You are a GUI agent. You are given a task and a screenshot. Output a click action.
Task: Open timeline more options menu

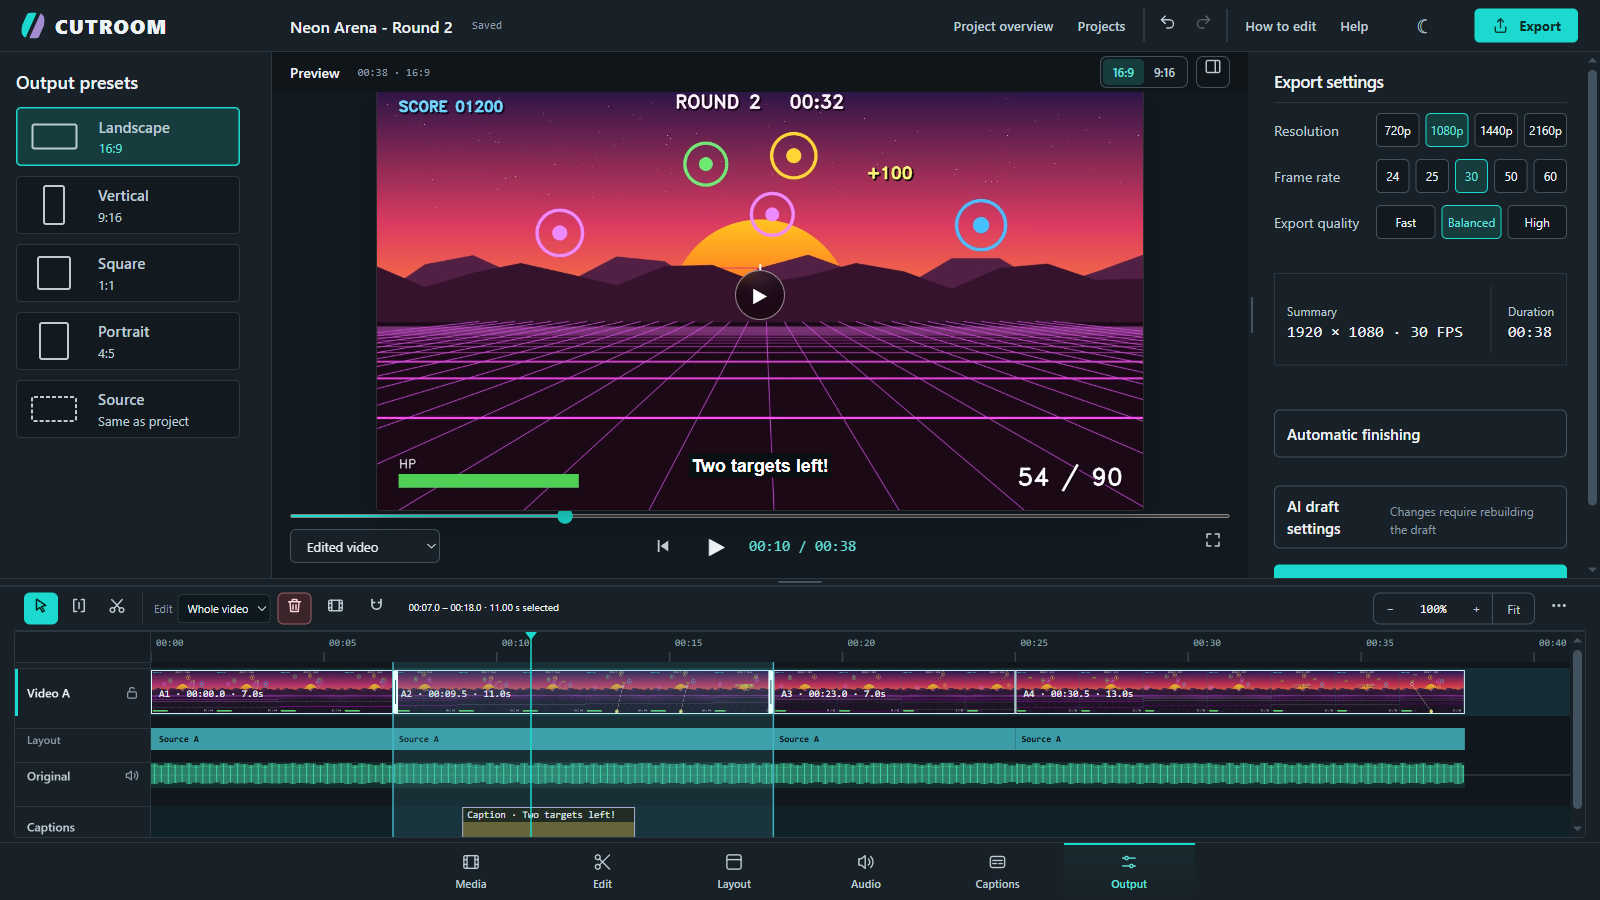click(1559, 606)
